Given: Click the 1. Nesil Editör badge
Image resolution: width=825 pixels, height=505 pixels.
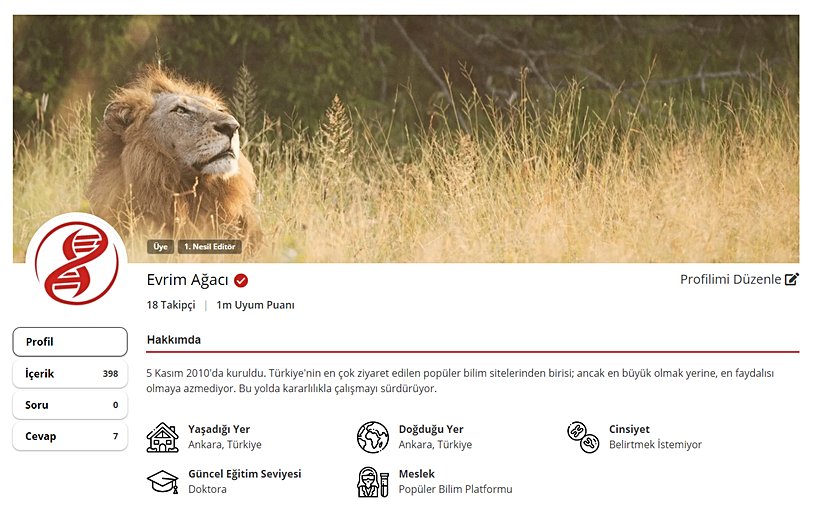Looking at the screenshot, I should tap(209, 247).
